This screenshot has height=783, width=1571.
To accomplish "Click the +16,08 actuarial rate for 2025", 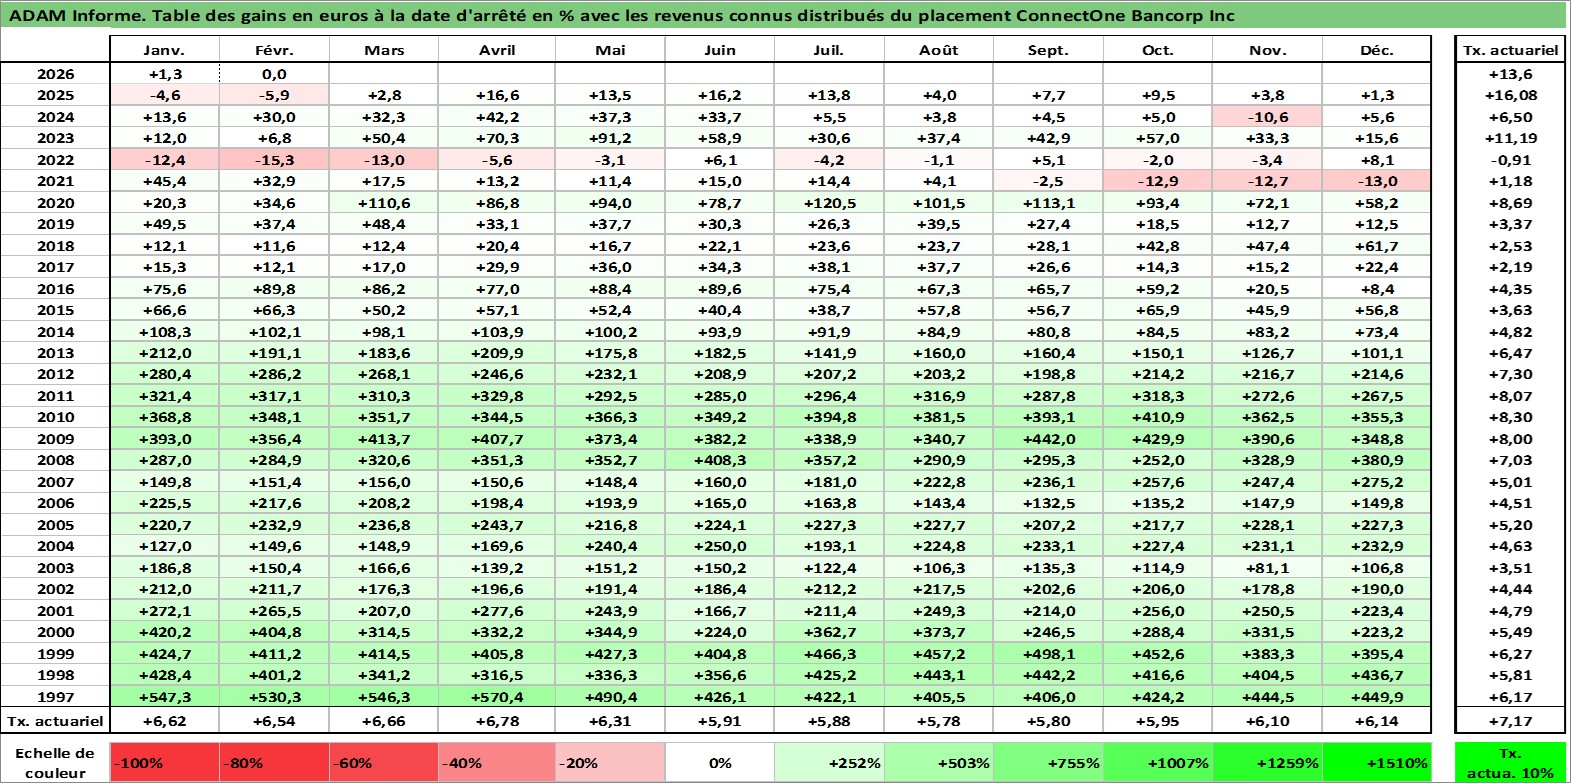I will 1510,95.
